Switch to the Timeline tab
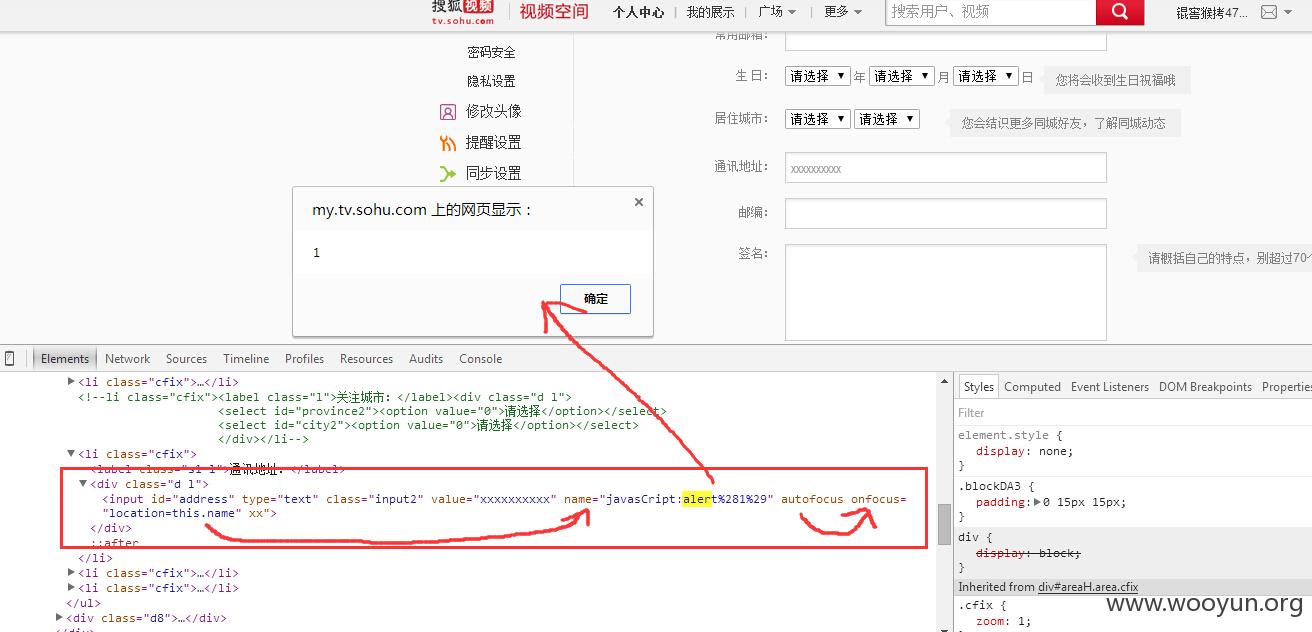The width and height of the screenshot is (1312, 632). tap(246, 359)
